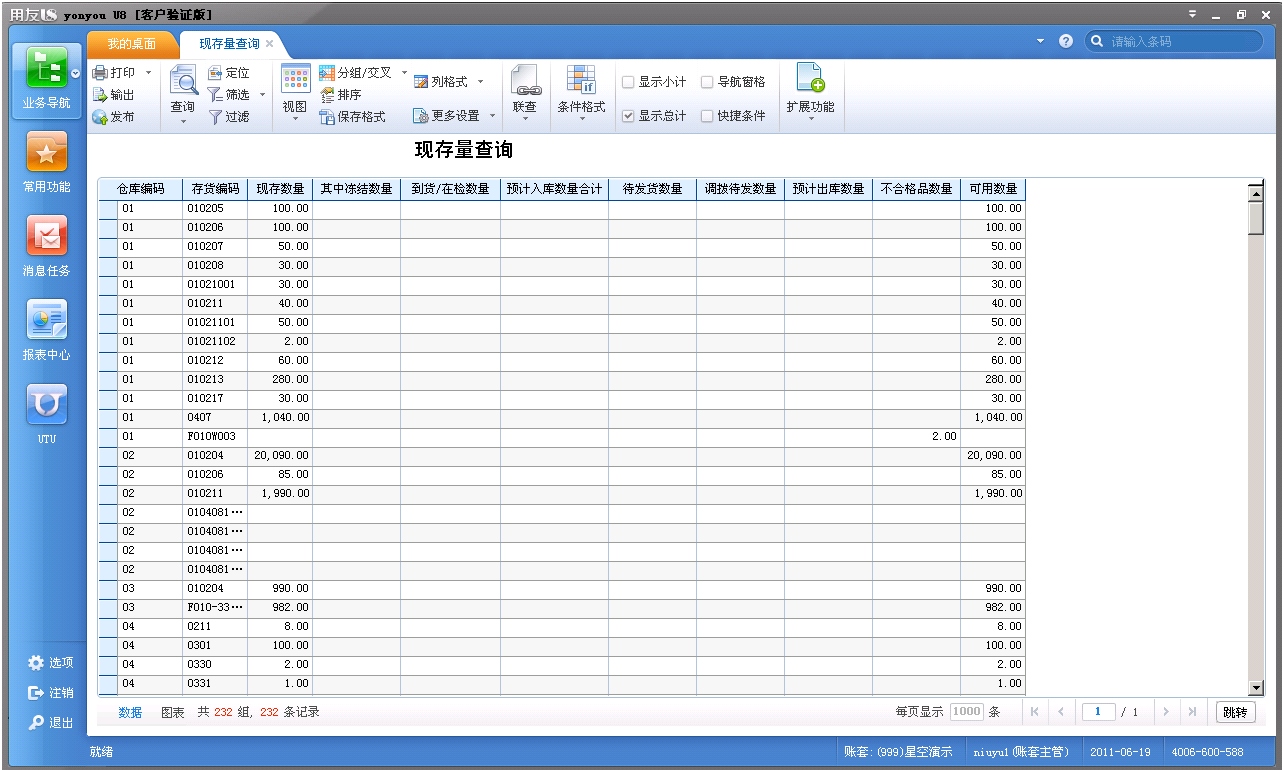The width and height of the screenshot is (1284, 770).
Task: Click the 退出 exit icon
Action: 36,723
